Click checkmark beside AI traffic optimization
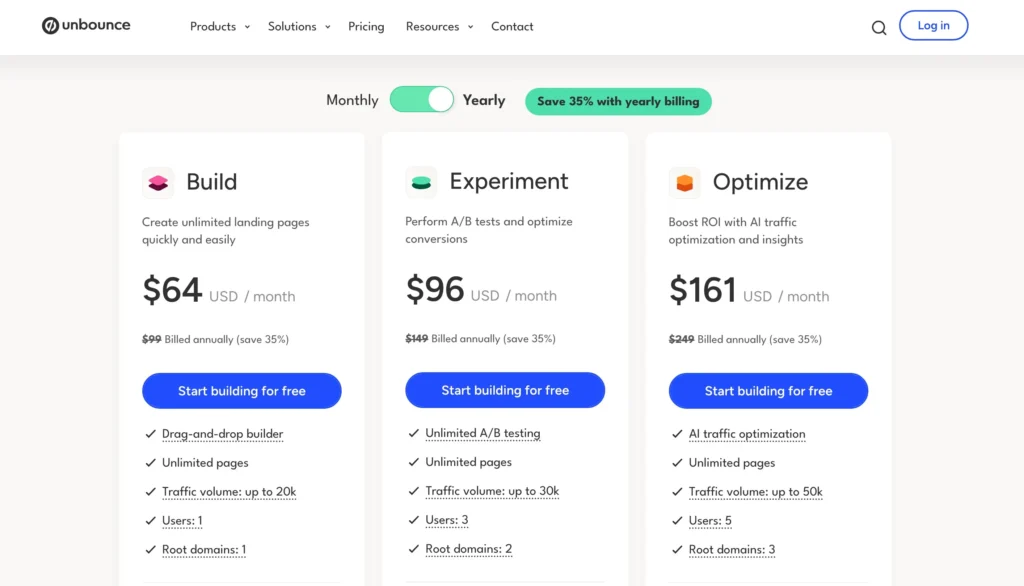Image resolution: width=1024 pixels, height=586 pixels. [x=675, y=434]
